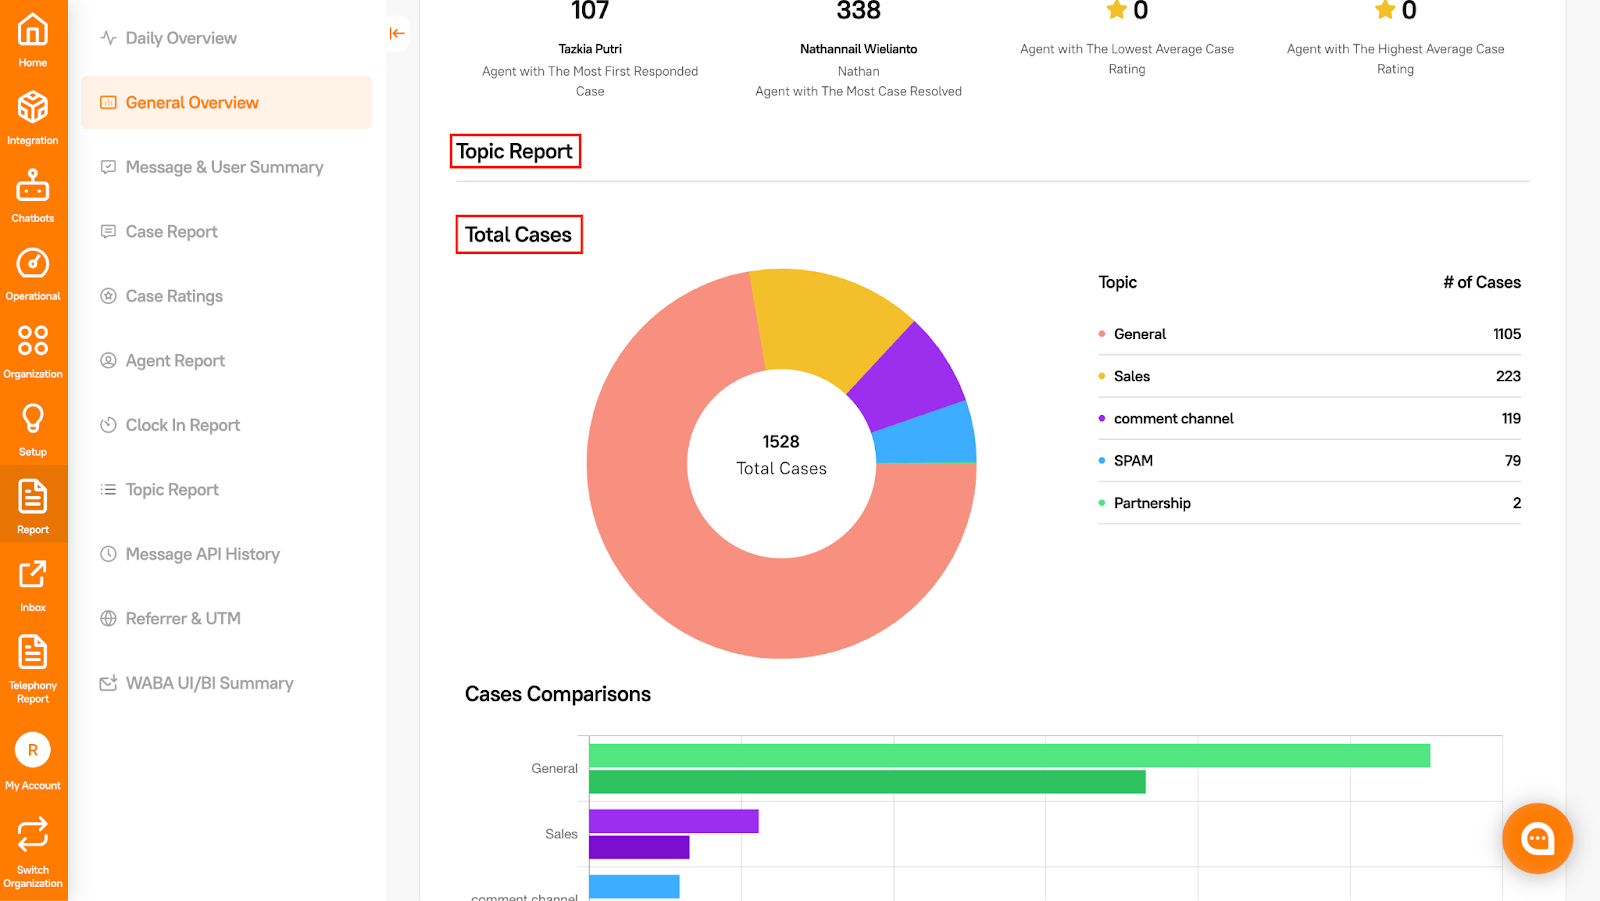Click the Partnership topic row

point(1309,503)
